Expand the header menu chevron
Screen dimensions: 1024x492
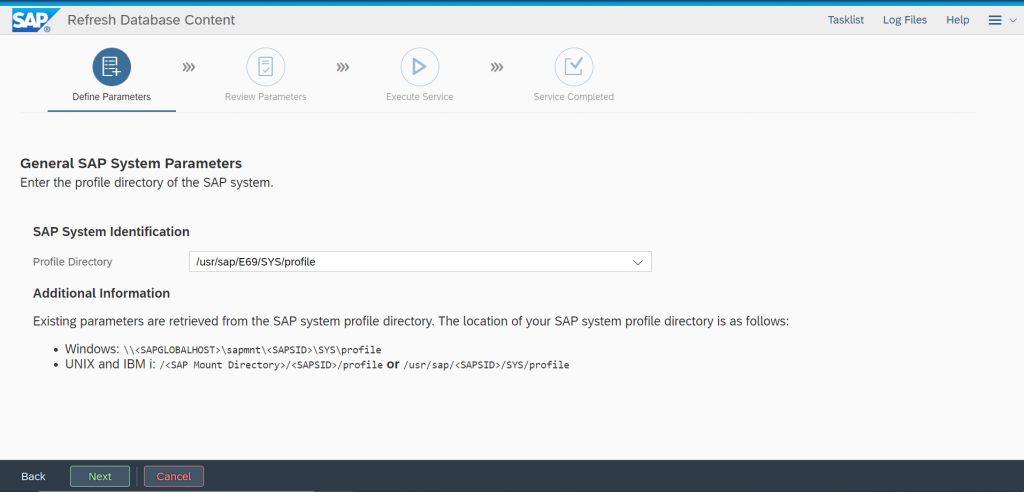[1012, 20]
